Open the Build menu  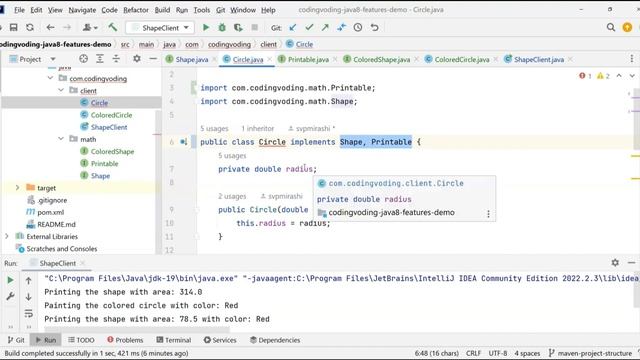tap(162, 10)
